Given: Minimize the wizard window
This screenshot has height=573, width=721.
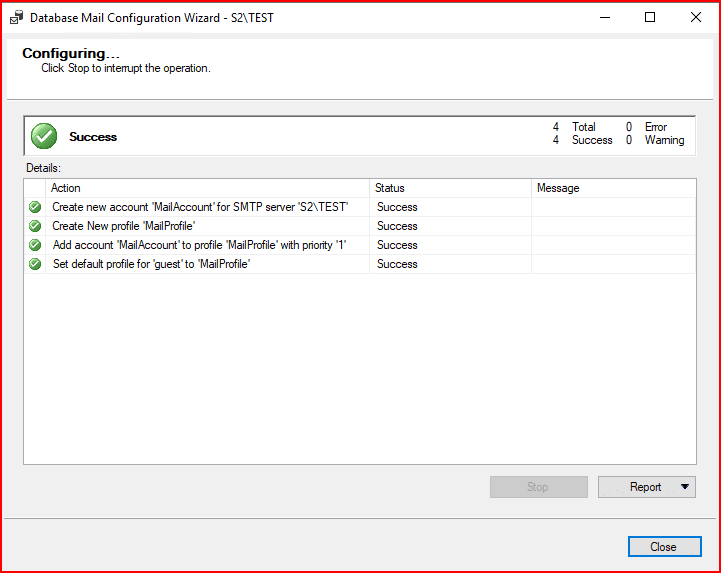Looking at the screenshot, I should [x=603, y=17].
